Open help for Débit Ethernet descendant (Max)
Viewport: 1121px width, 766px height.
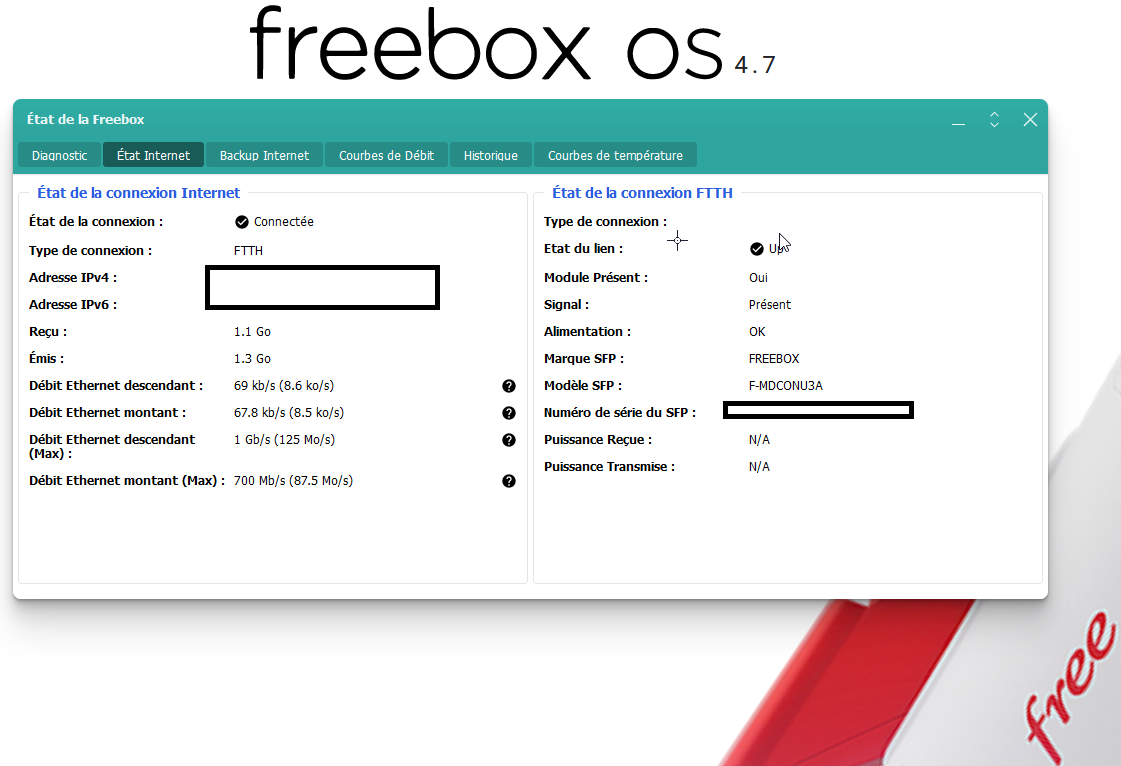(509, 440)
